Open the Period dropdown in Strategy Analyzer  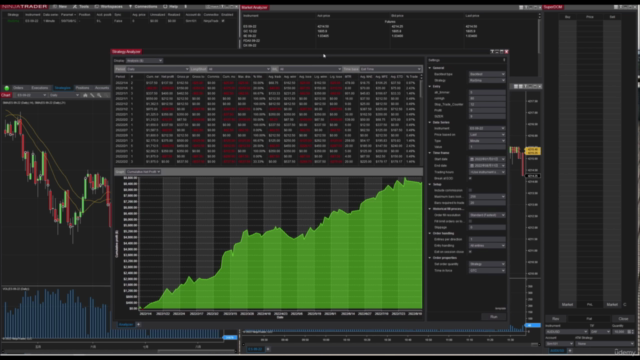point(158,69)
